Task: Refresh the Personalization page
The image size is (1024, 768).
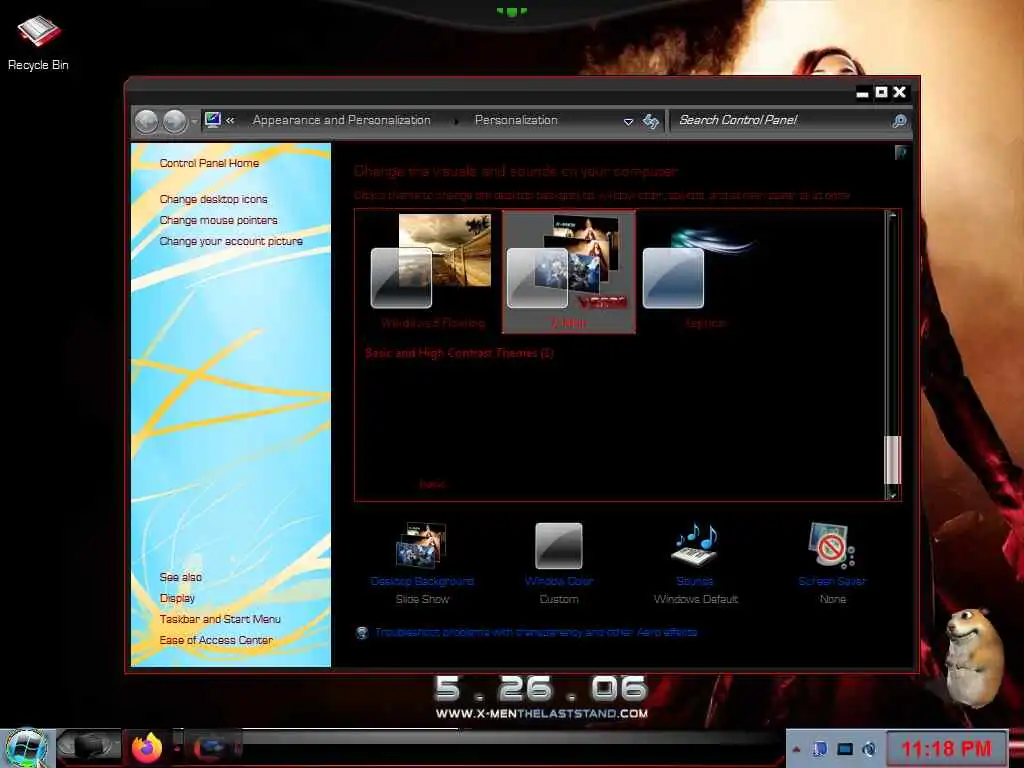Action: click(650, 121)
